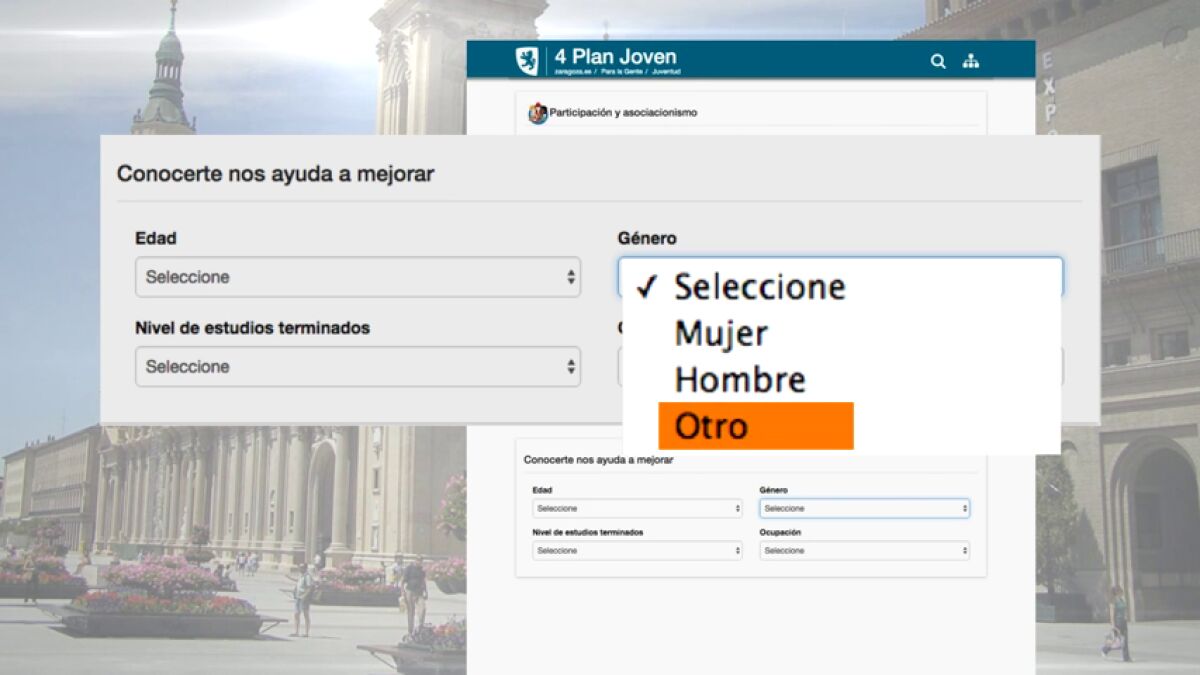Open the small Edad dropdown on the webpage
The width and height of the screenshot is (1200, 675).
[x=637, y=508]
